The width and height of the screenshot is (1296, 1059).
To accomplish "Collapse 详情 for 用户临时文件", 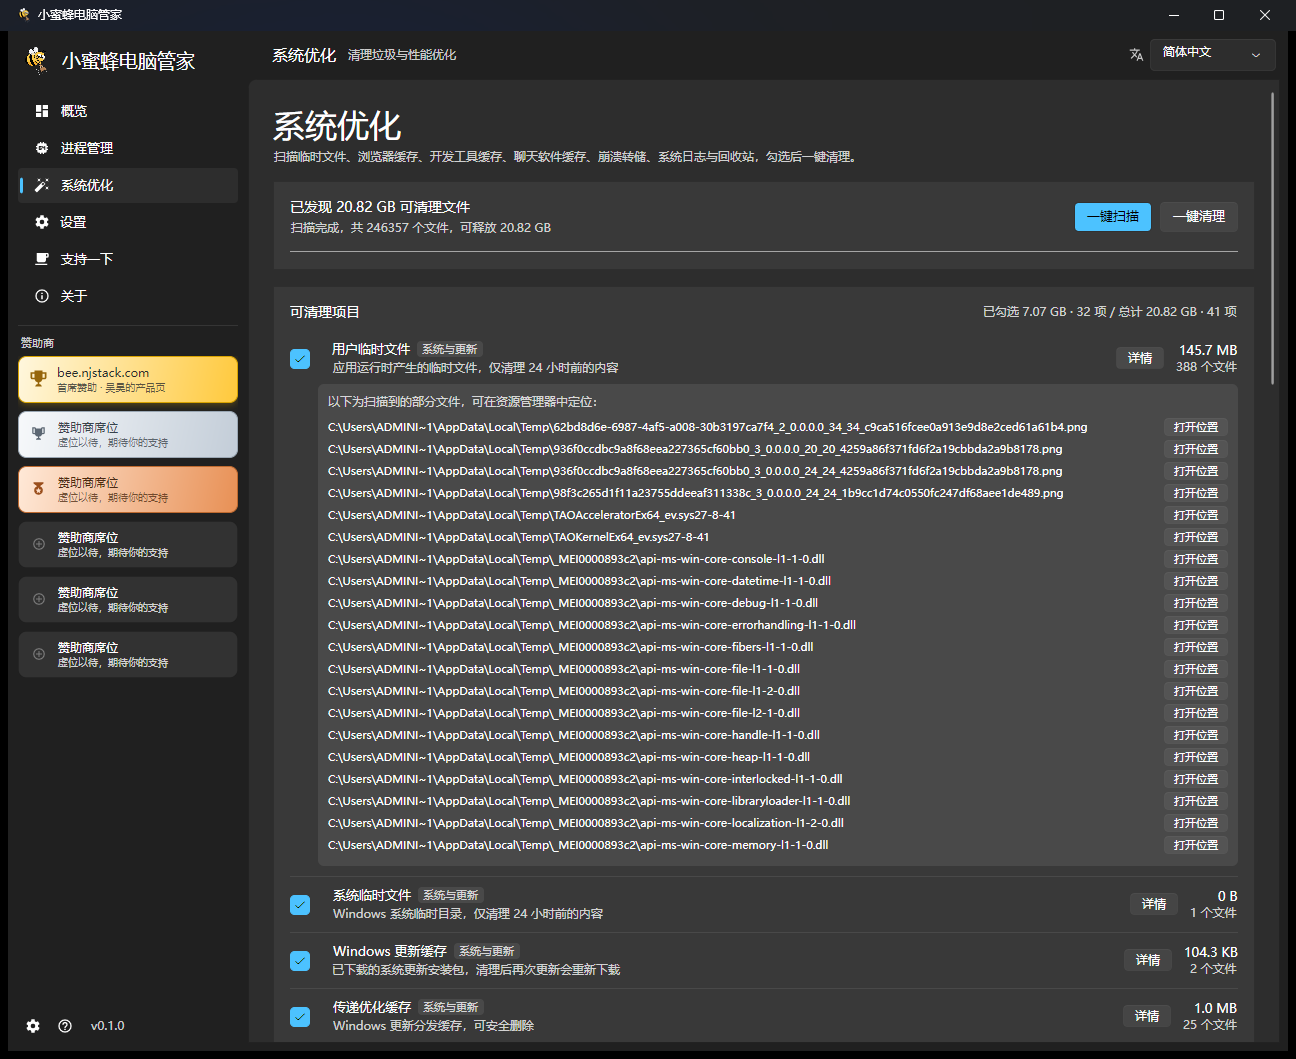I will [1140, 358].
